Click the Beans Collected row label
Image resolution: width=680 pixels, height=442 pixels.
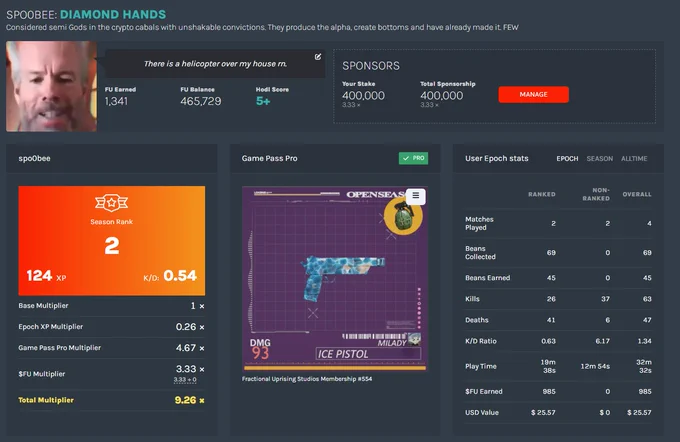(x=480, y=252)
